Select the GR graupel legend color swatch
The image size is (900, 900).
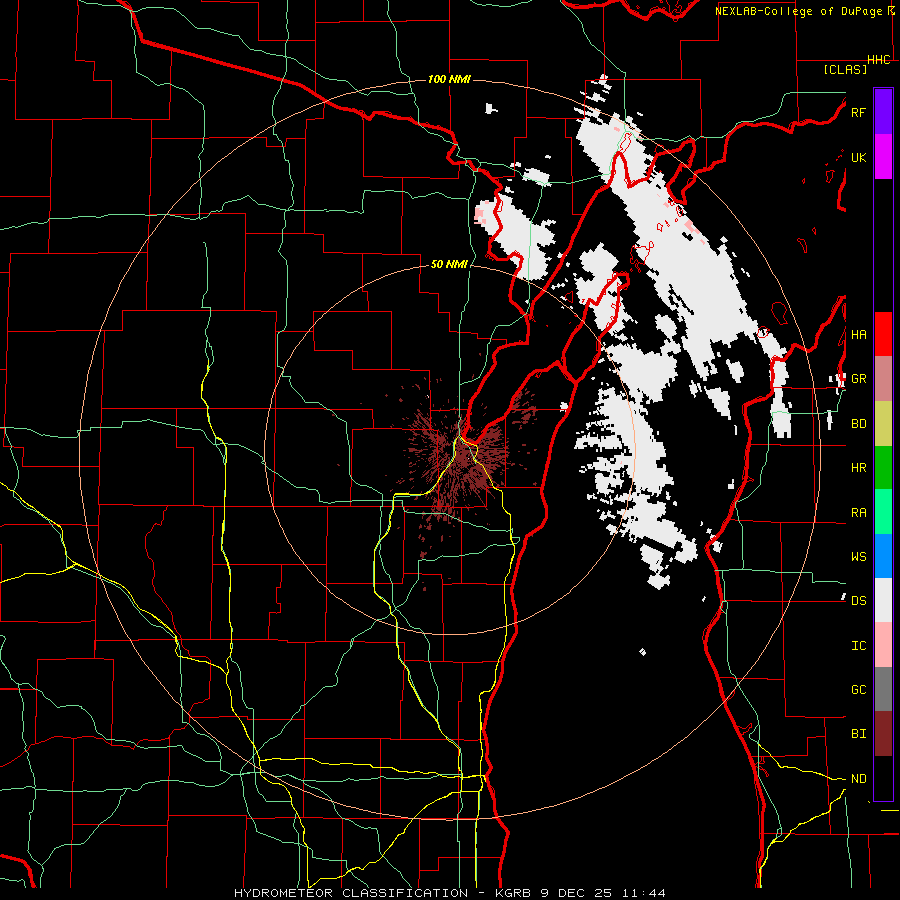tap(883, 378)
